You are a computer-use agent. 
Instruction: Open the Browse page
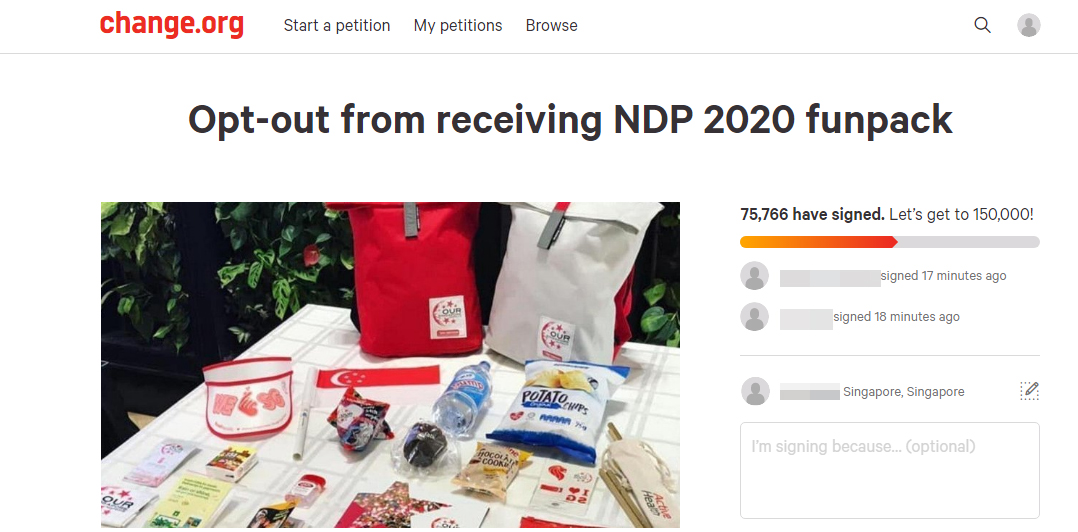tap(551, 25)
